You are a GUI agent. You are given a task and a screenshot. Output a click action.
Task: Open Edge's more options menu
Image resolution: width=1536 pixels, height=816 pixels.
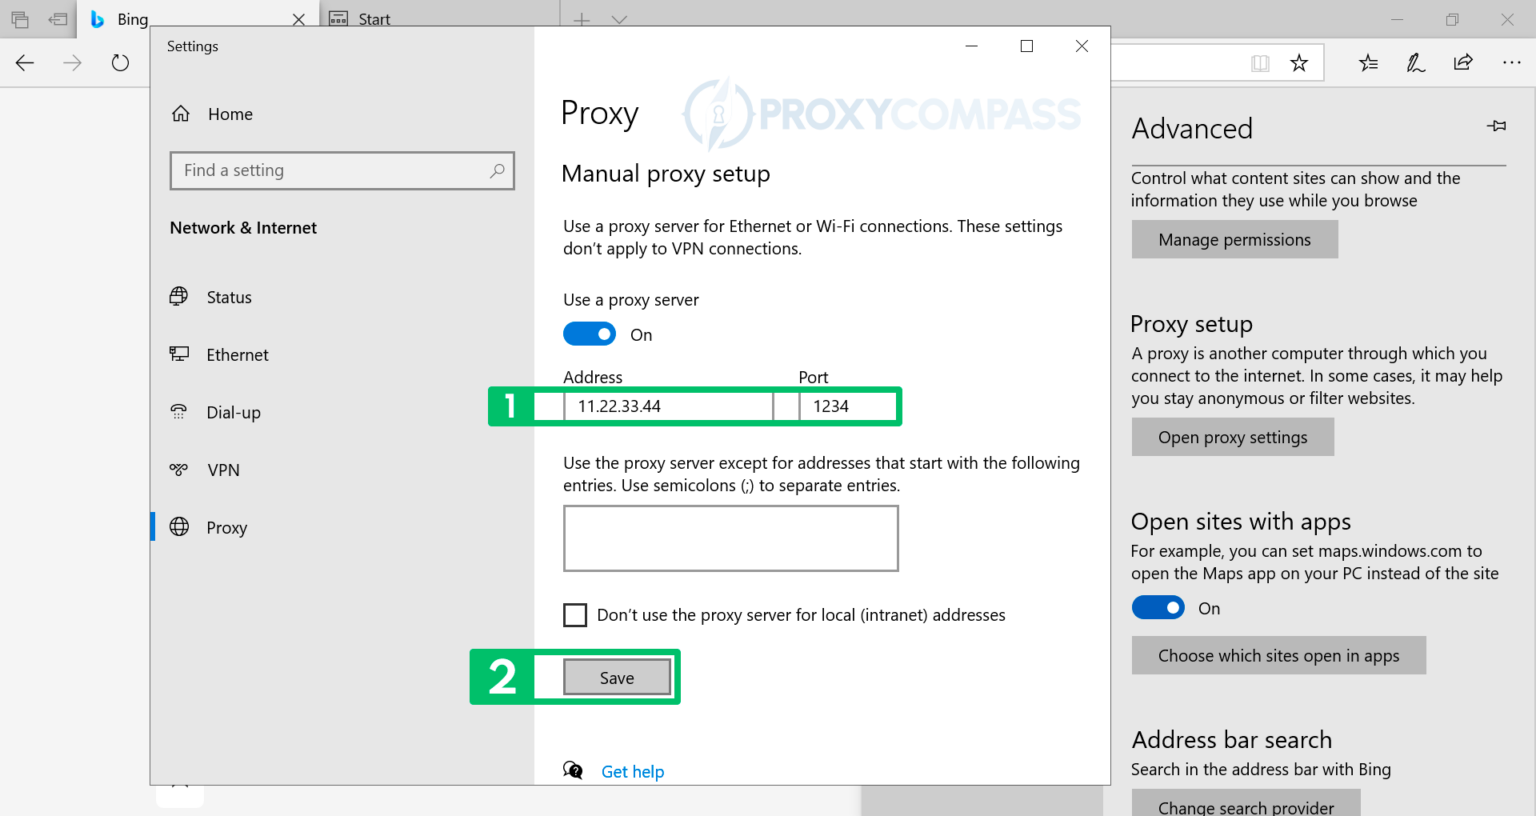click(x=1511, y=62)
